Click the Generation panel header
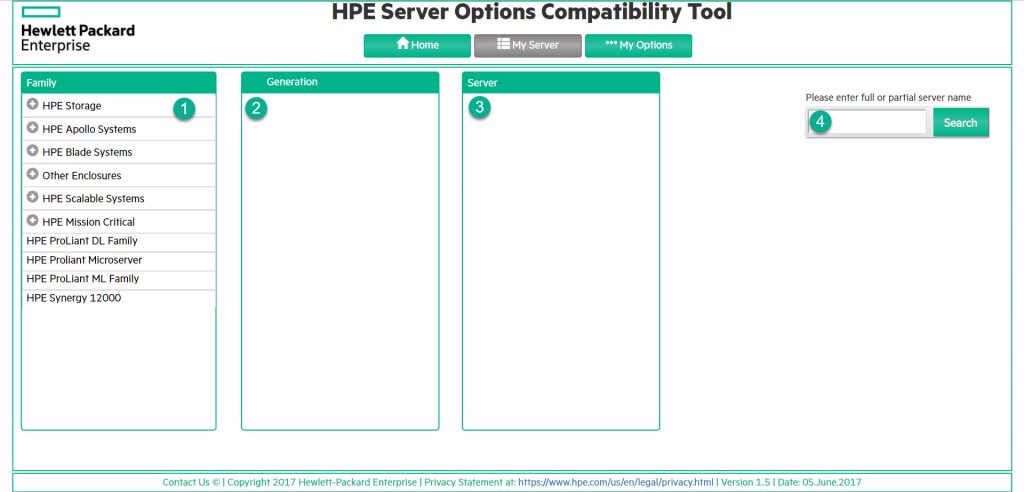Viewport: 1024px width, 492px height. coord(340,82)
